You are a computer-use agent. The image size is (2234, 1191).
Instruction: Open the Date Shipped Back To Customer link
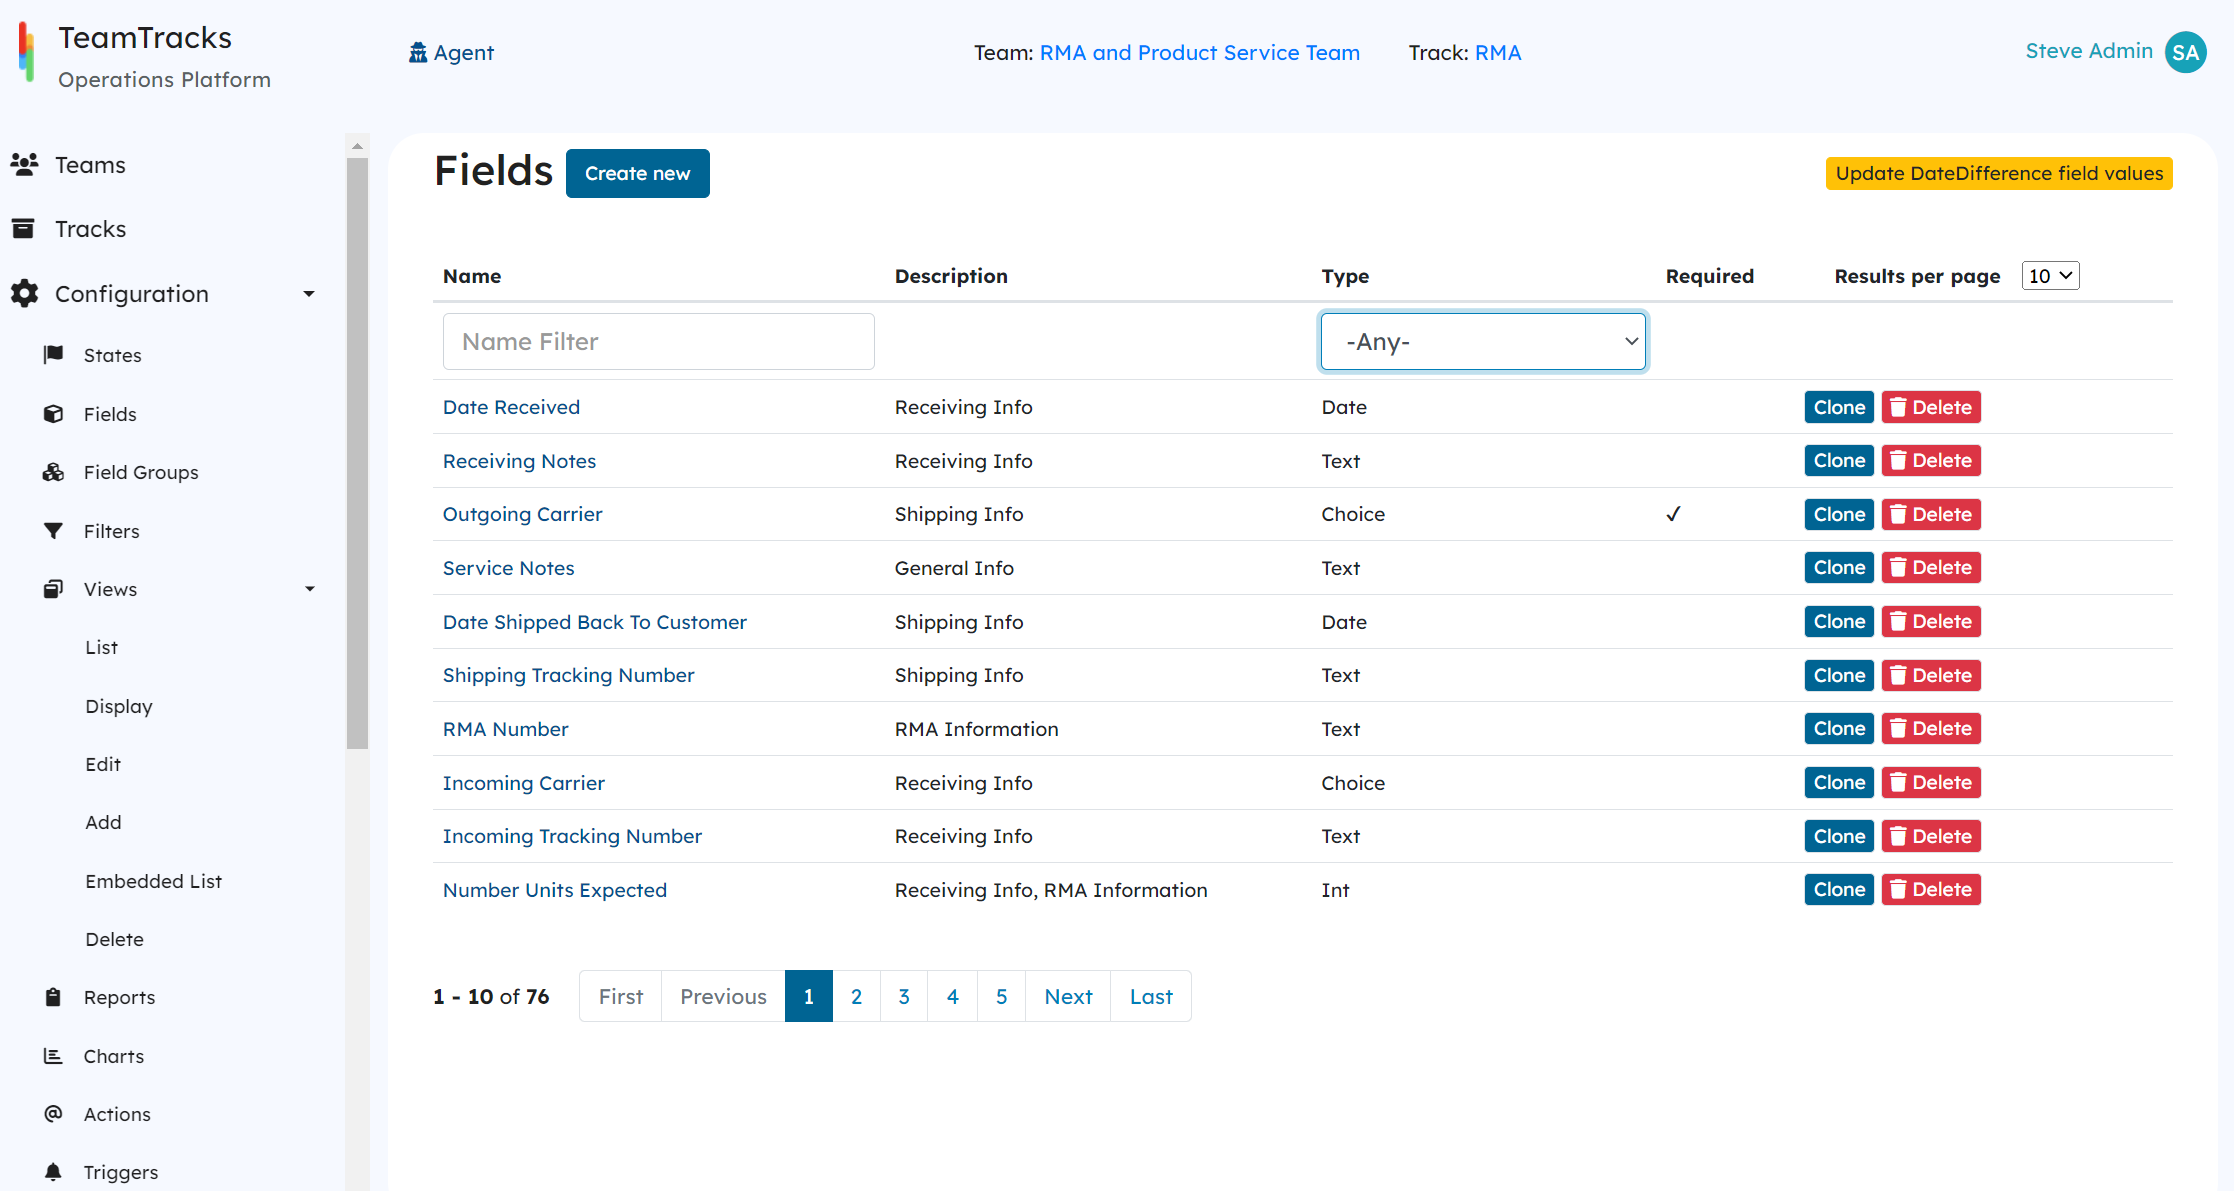pos(594,622)
